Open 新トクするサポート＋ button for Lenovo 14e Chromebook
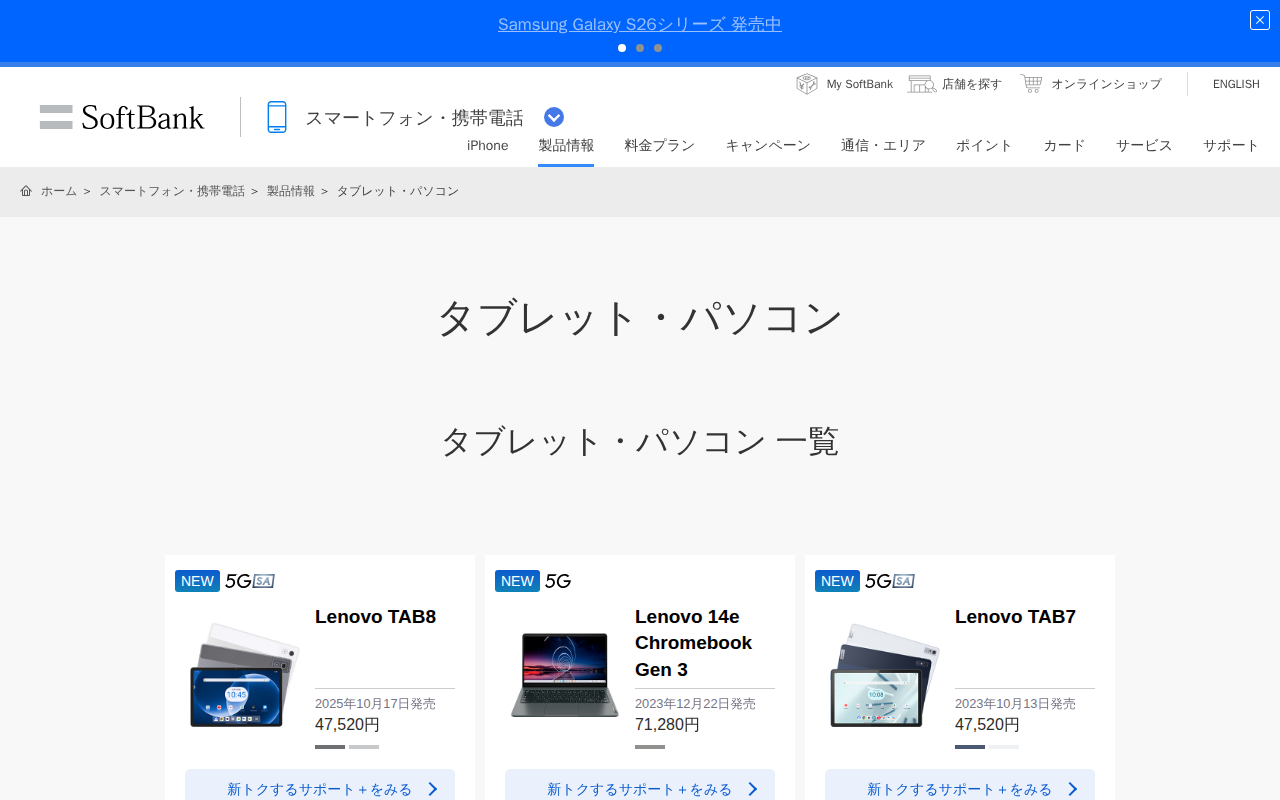This screenshot has width=1280, height=800. [640, 786]
